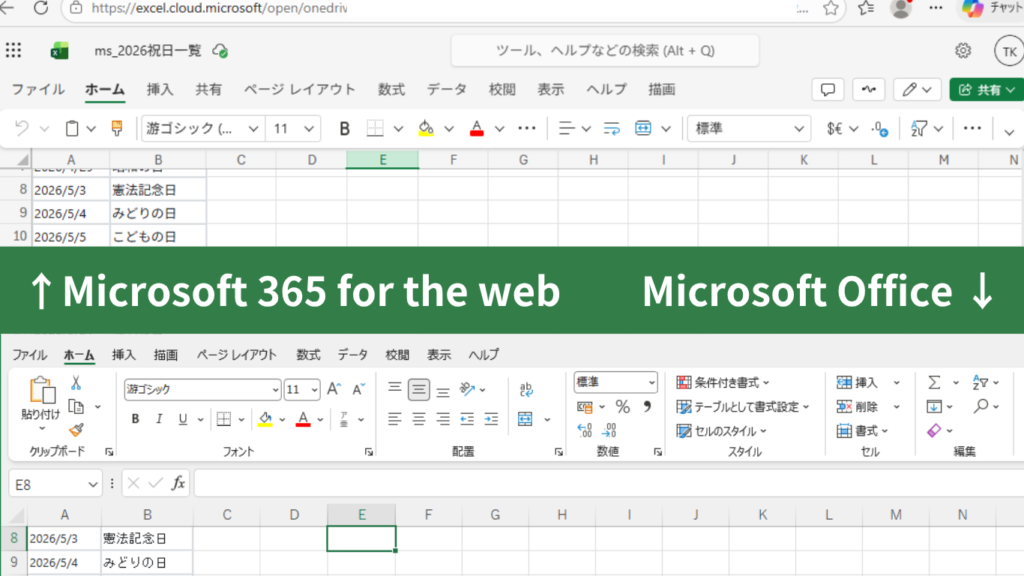Screen dimensions: 1024x576
Task: Click Increase Font Size in desktop ribbon
Action: pyautogui.click(x=334, y=389)
